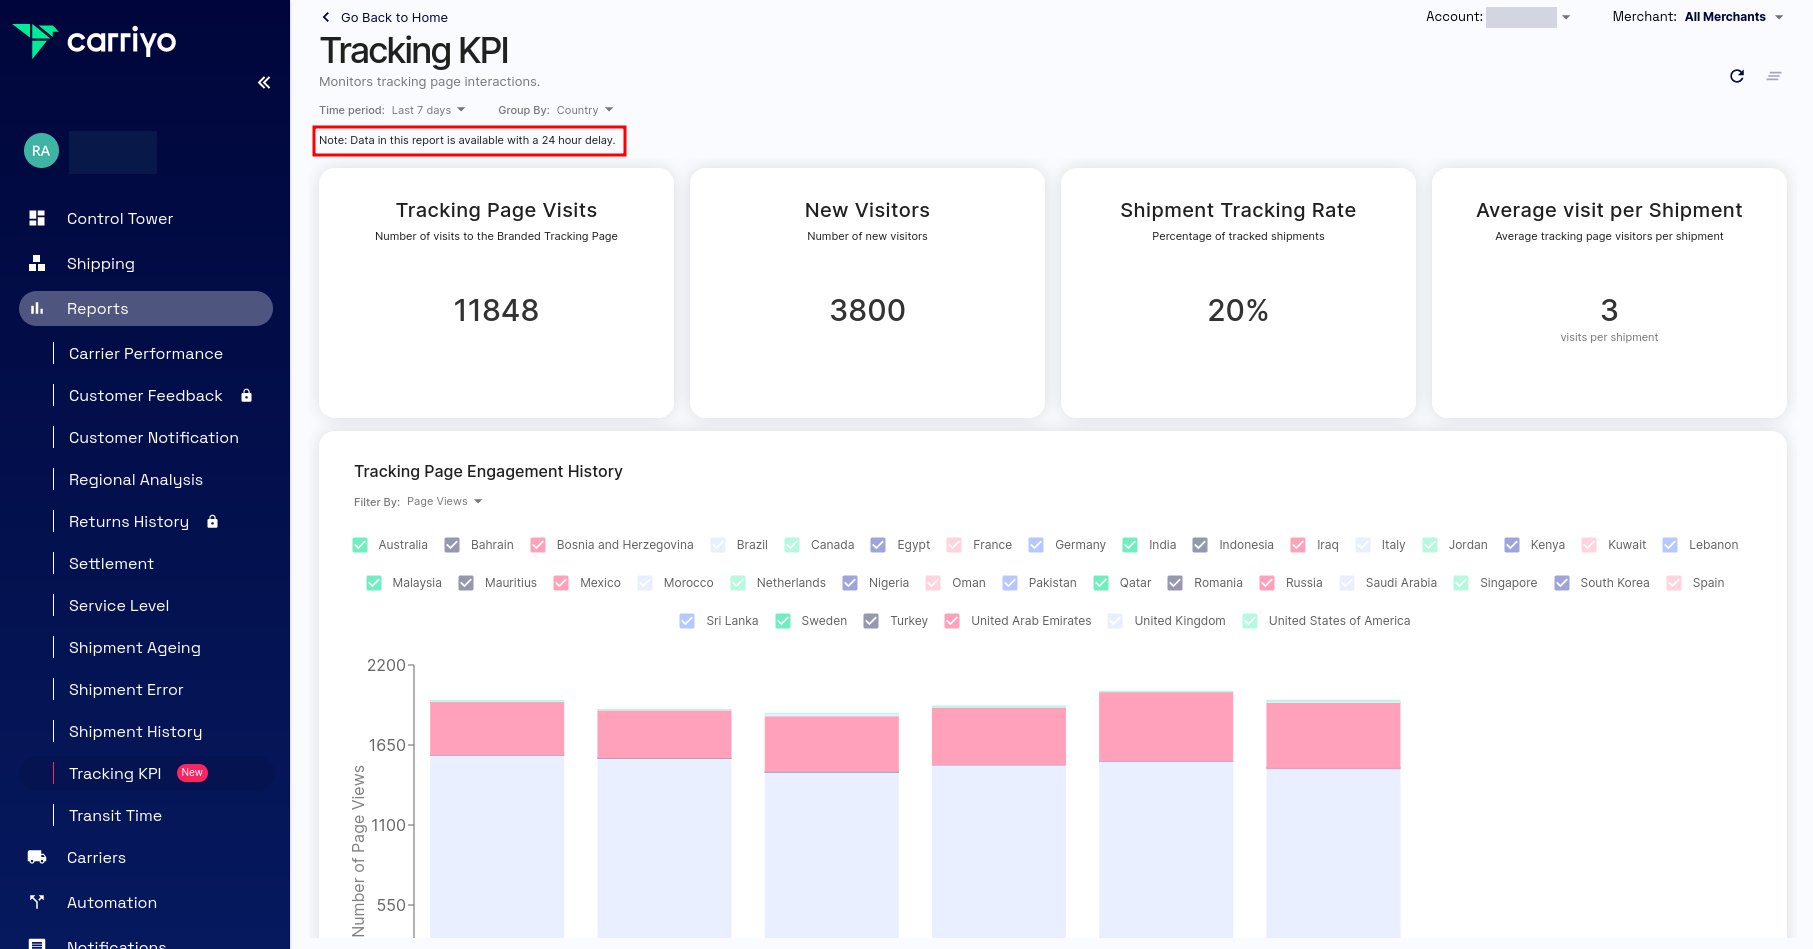Open Service Level report
The height and width of the screenshot is (949, 1813).
click(x=119, y=605)
